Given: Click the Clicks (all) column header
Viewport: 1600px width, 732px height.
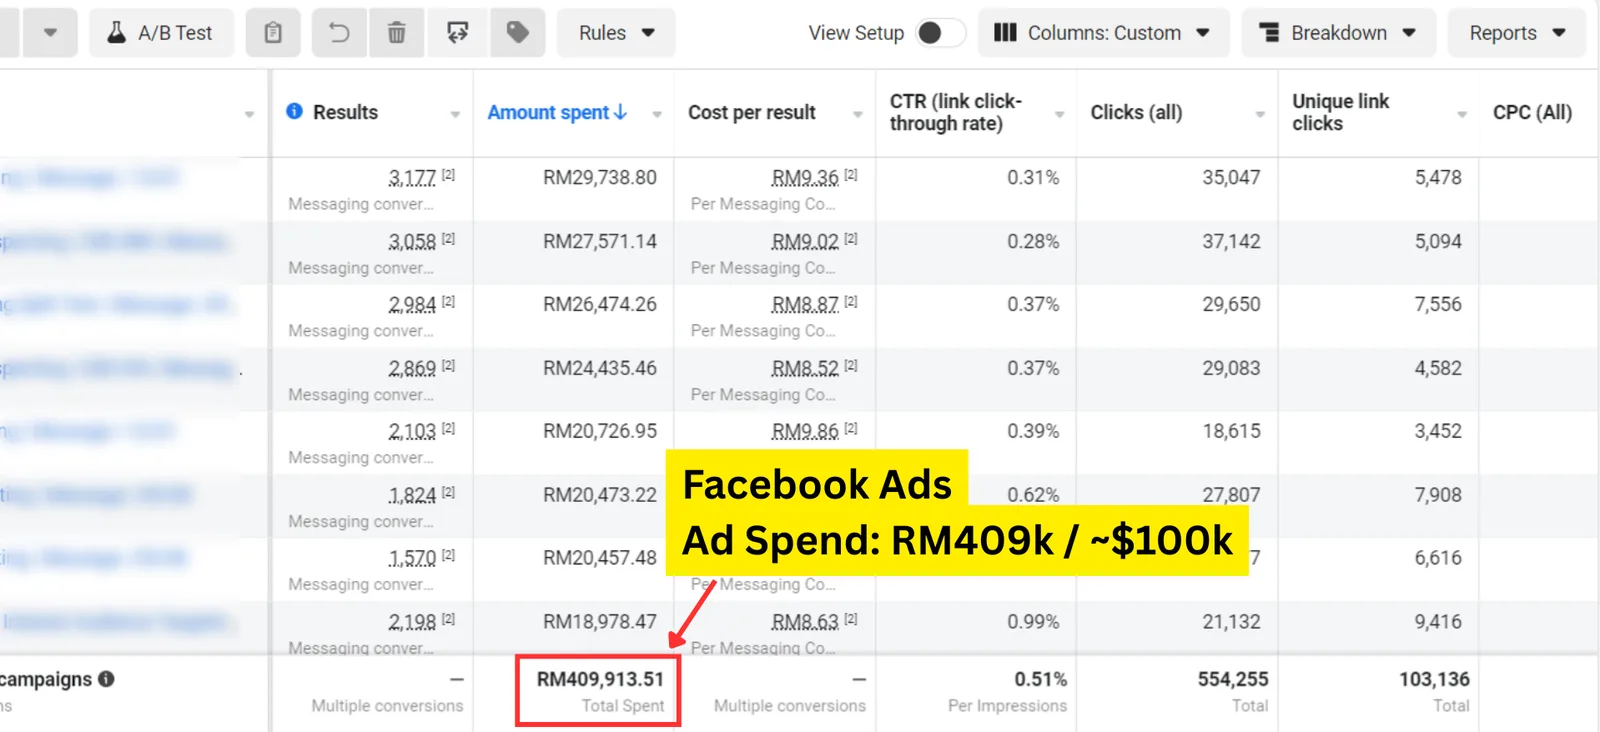Looking at the screenshot, I should 1136,112.
